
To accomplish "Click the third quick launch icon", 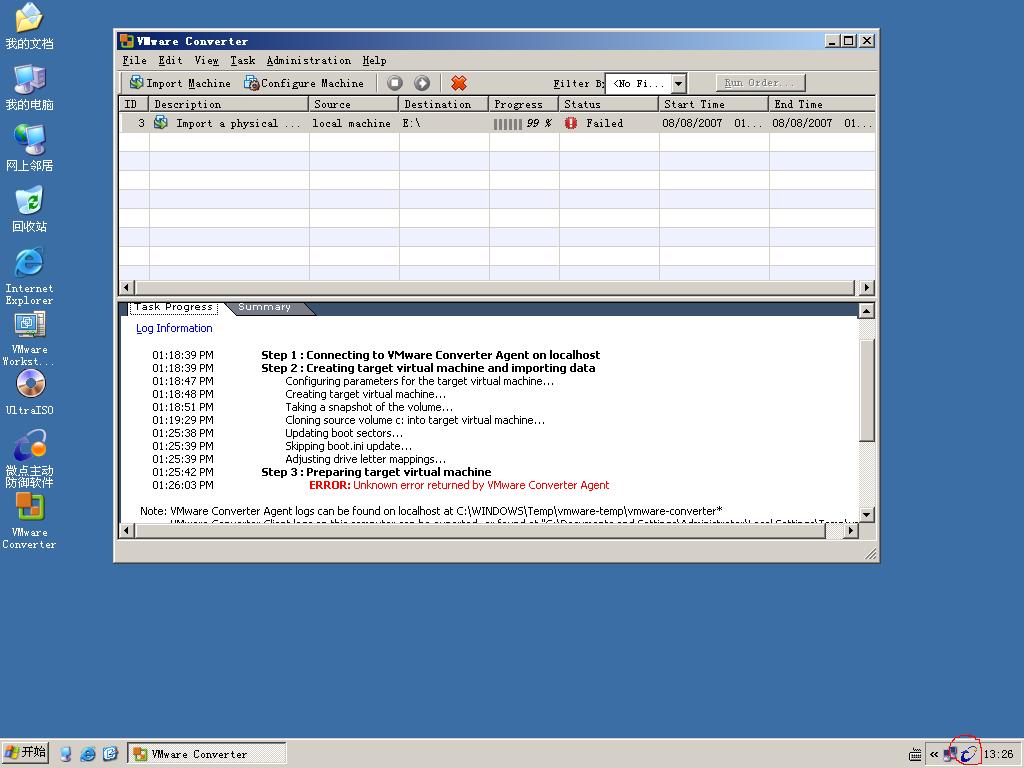I will tap(110, 754).
